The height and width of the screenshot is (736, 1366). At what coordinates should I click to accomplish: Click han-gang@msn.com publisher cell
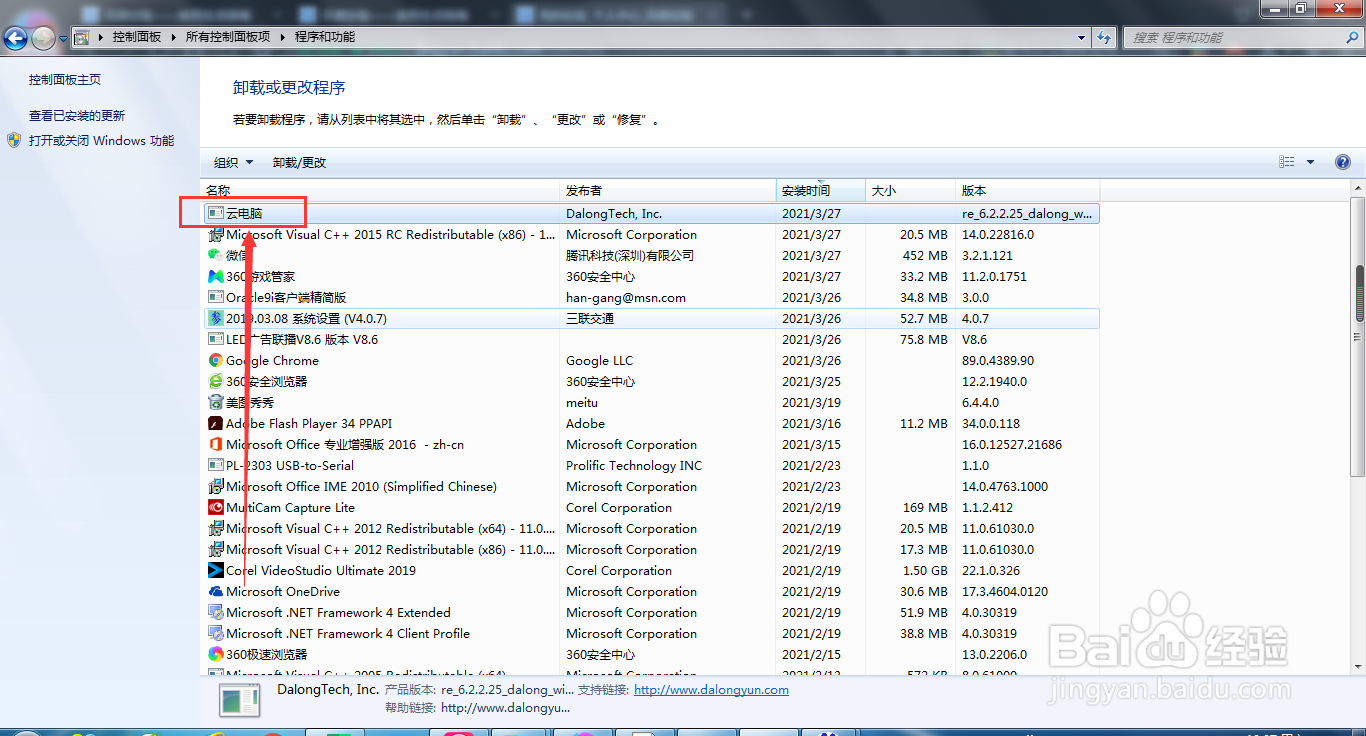point(626,298)
